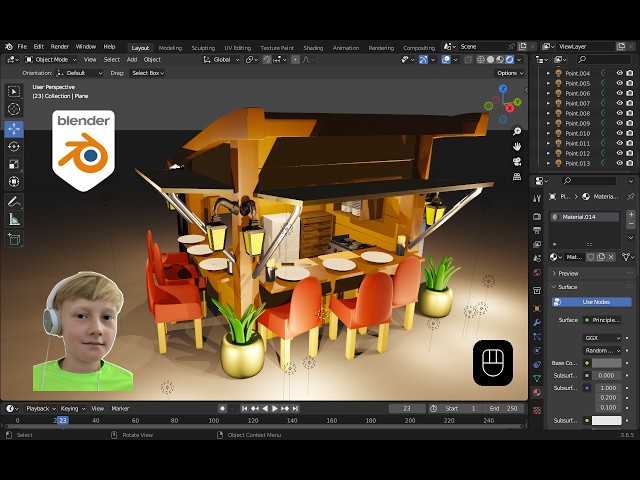Open the Options dropdown
640x480 pixels.
tap(510, 73)
